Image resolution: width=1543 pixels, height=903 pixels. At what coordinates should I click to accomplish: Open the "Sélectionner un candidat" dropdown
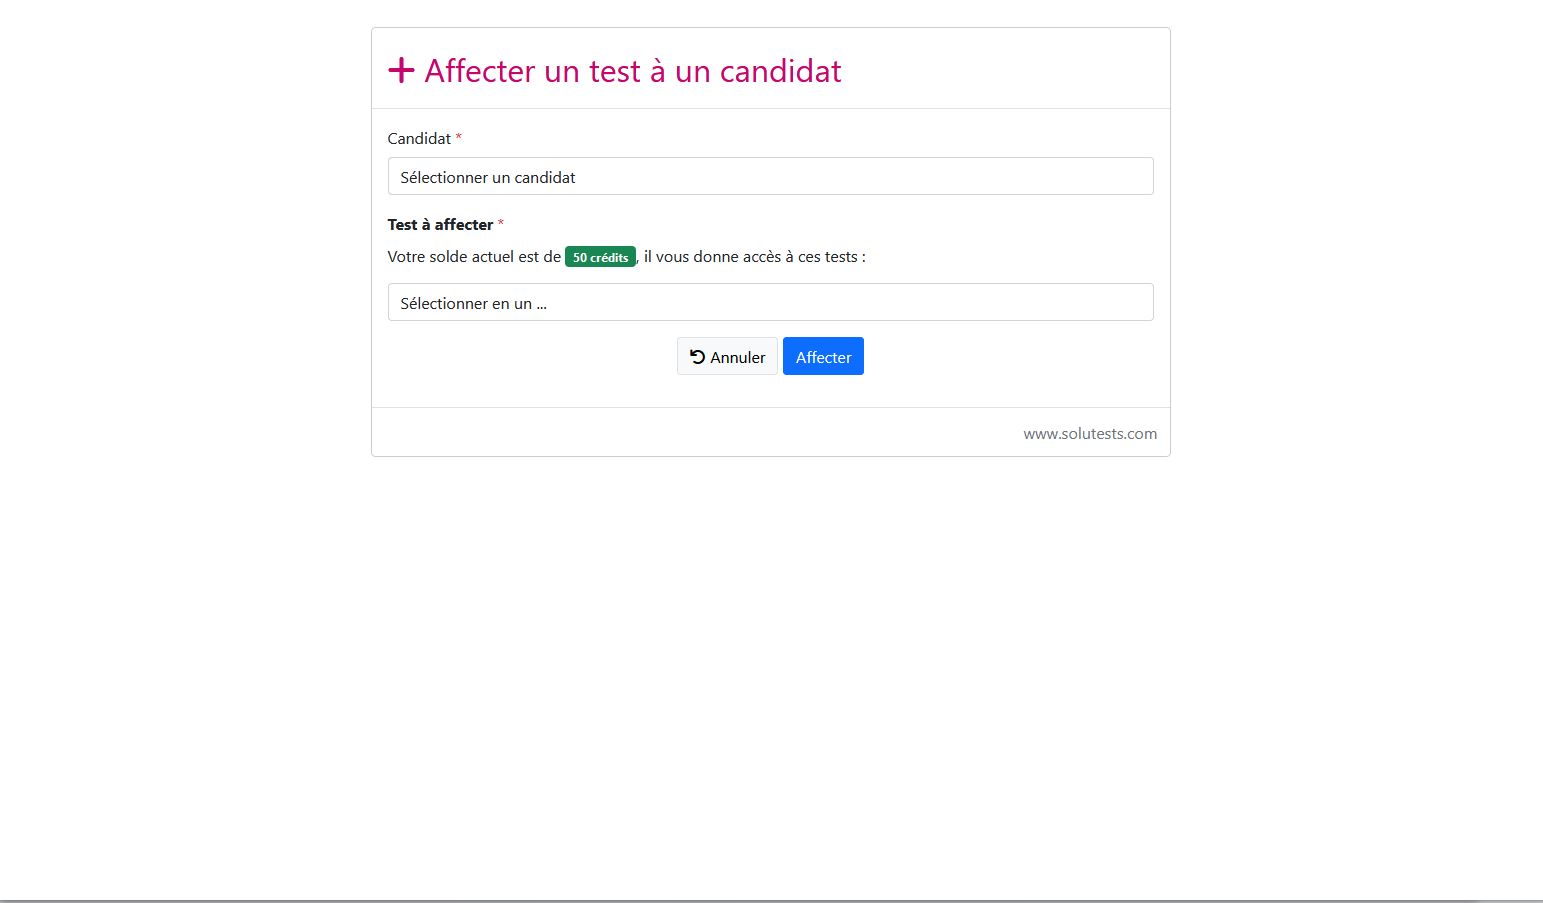[770, 176]
